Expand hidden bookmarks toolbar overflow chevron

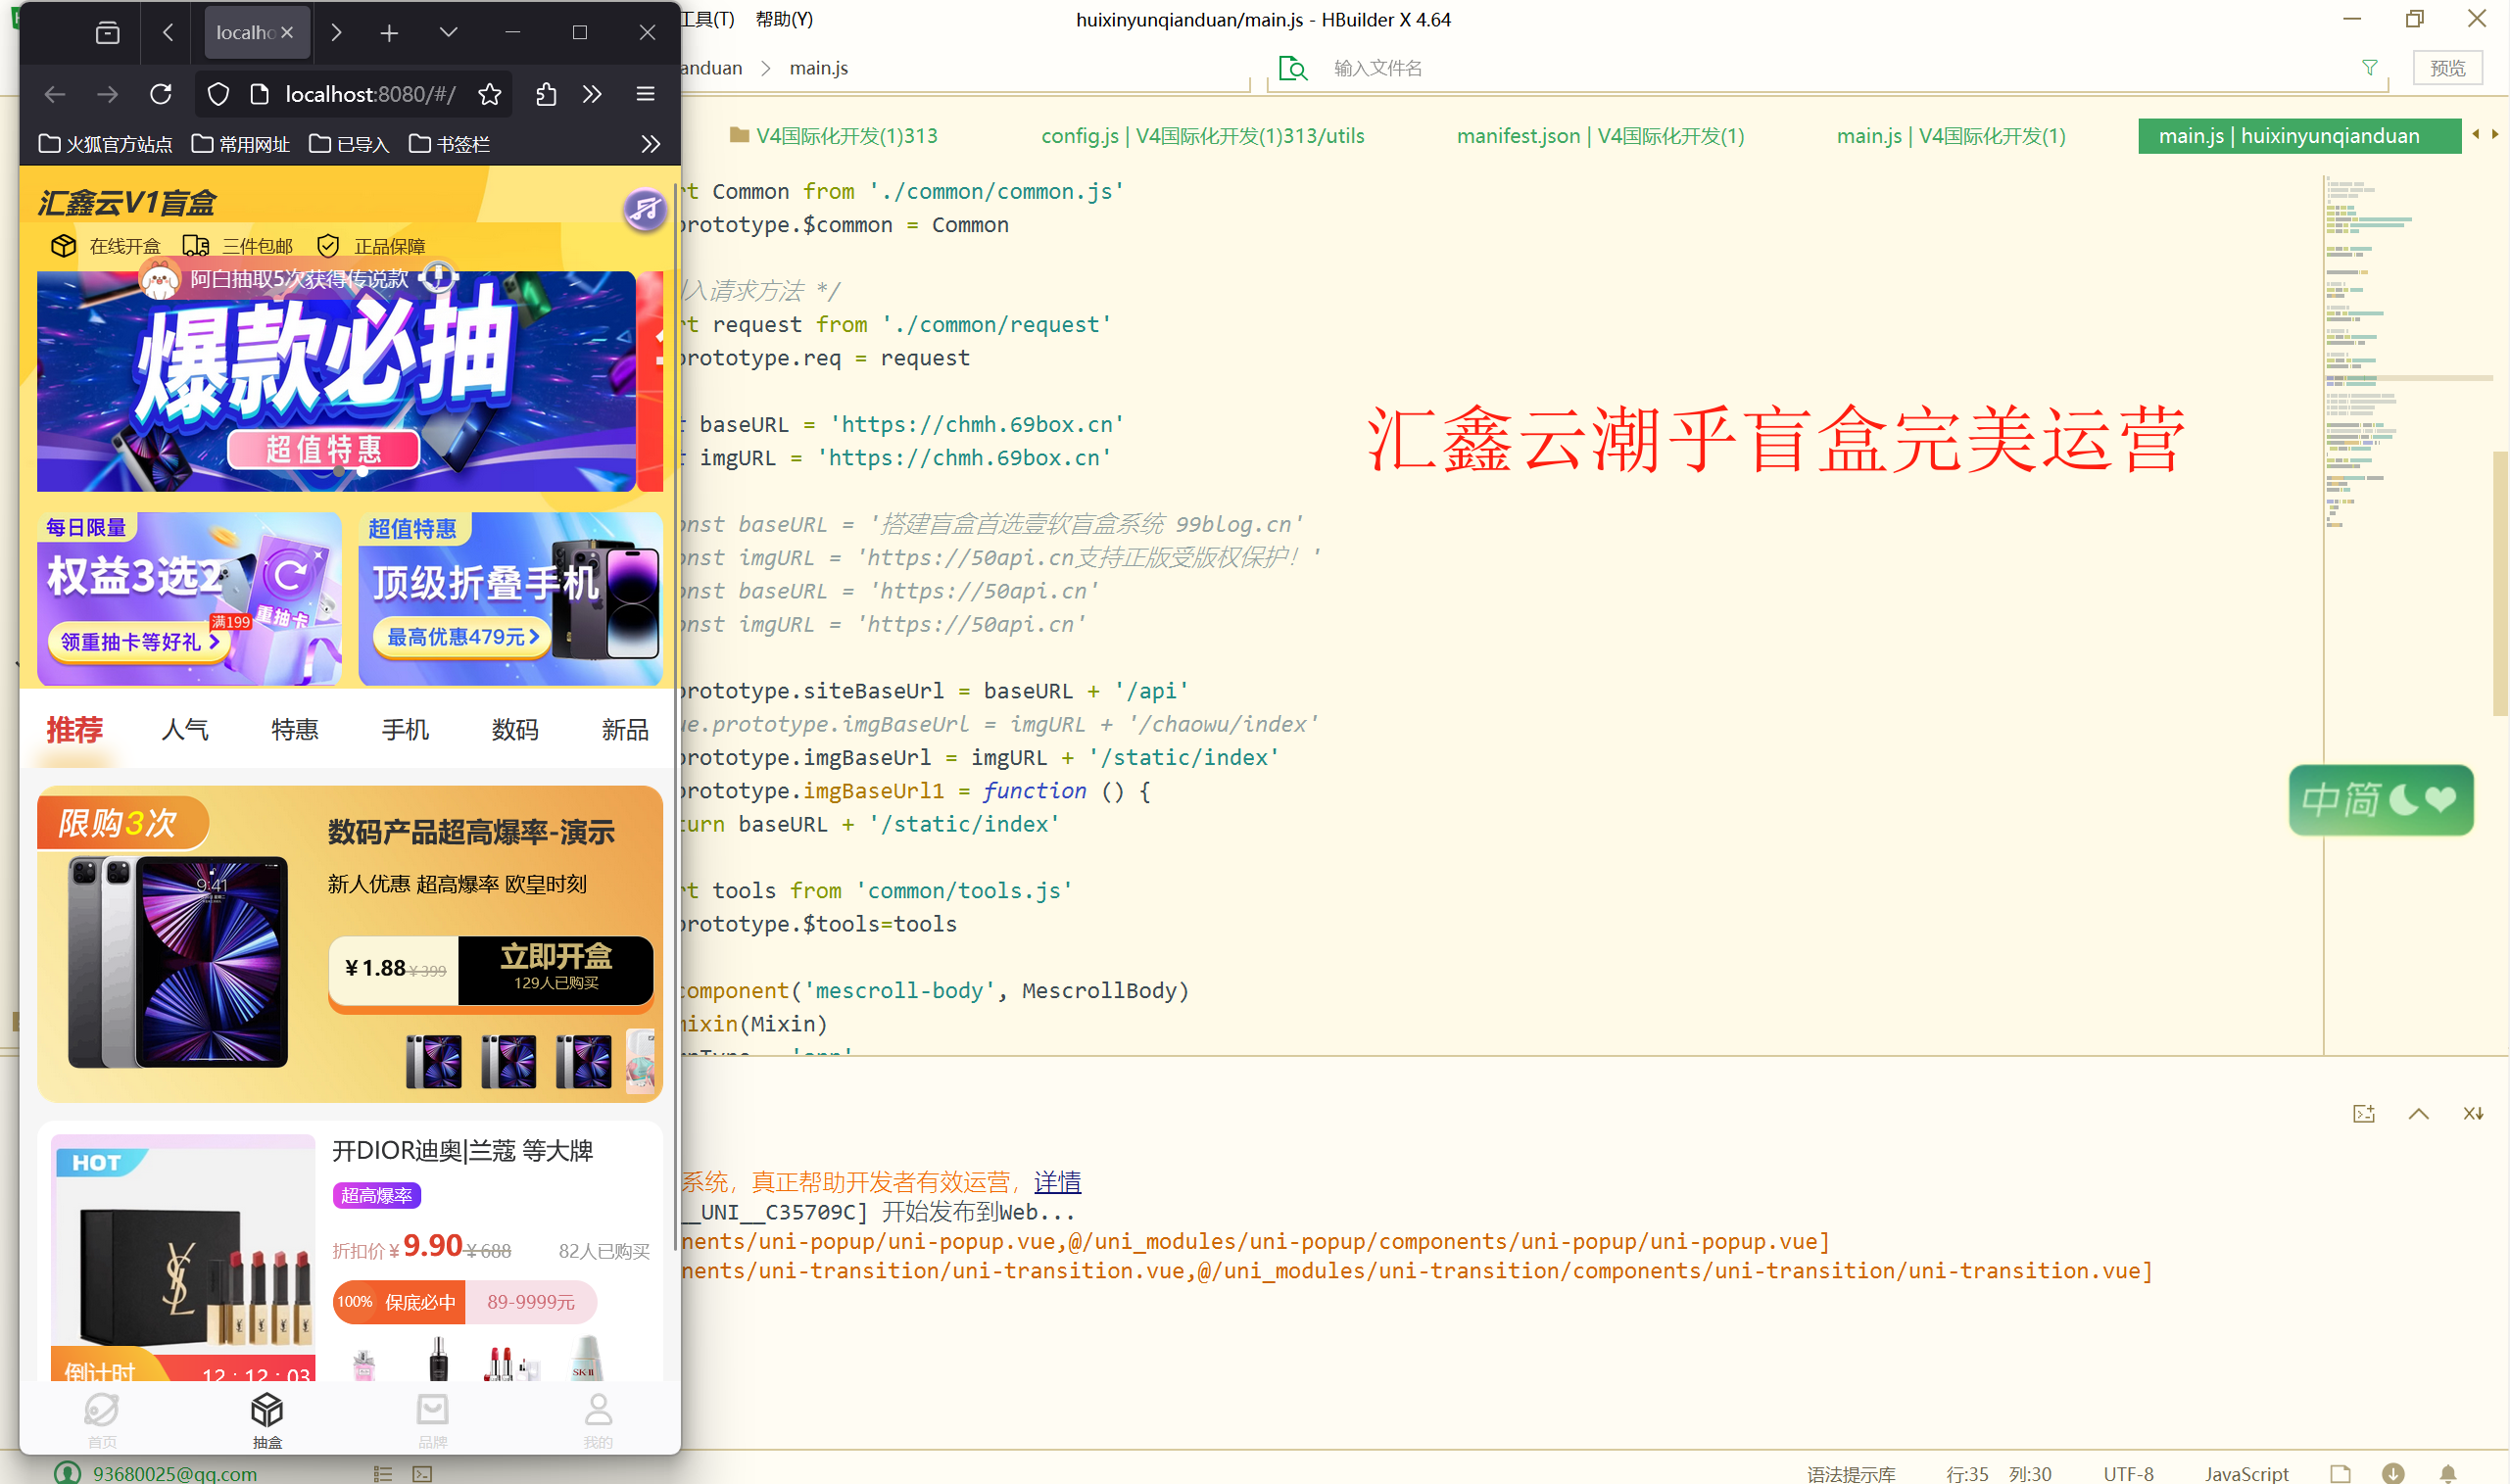pos(650,144)
